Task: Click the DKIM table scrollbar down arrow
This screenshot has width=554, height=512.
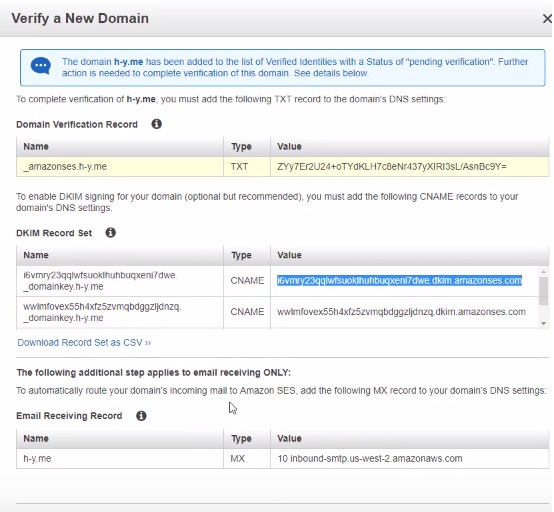Action: coord(543,323)
